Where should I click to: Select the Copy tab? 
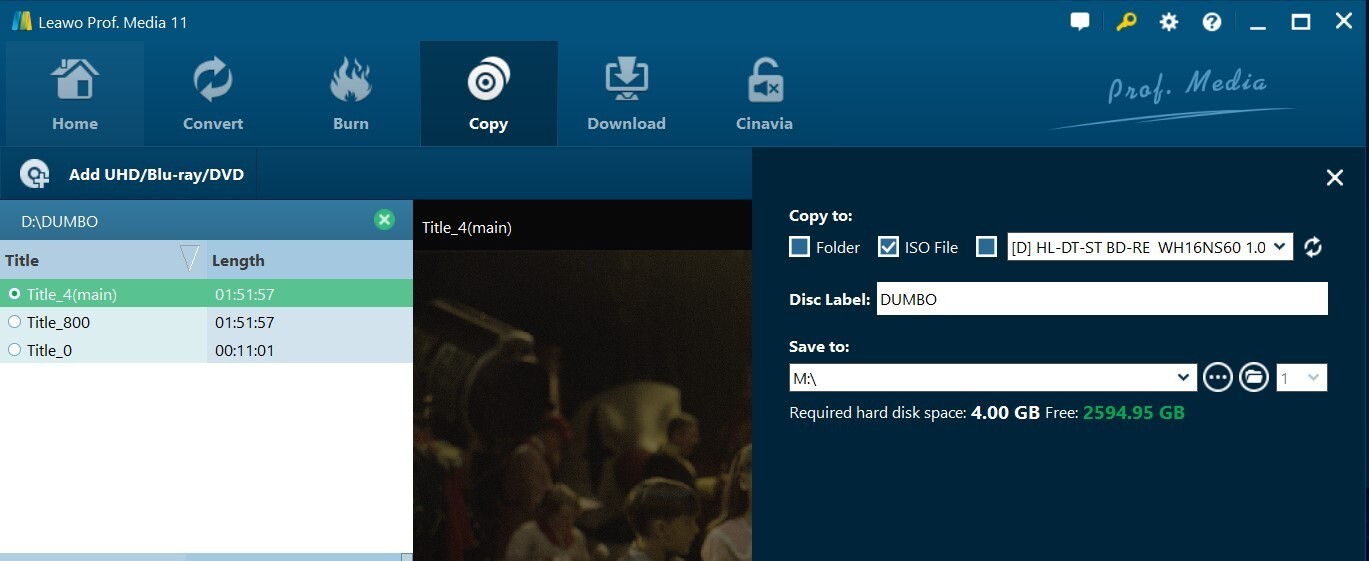click(x=488, y=95)
